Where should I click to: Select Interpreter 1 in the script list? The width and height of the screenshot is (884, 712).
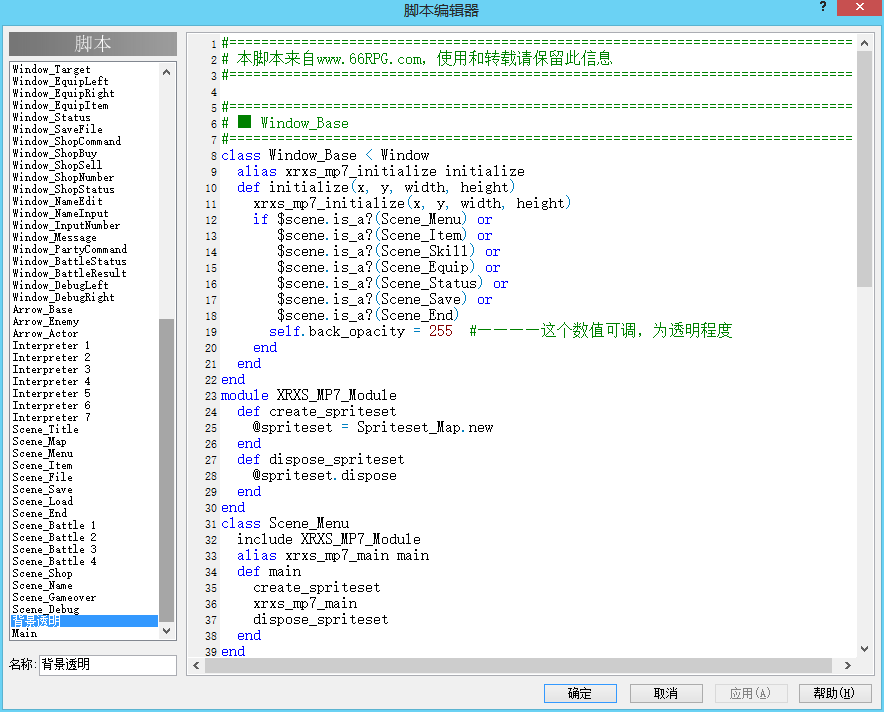click(51, 346)
